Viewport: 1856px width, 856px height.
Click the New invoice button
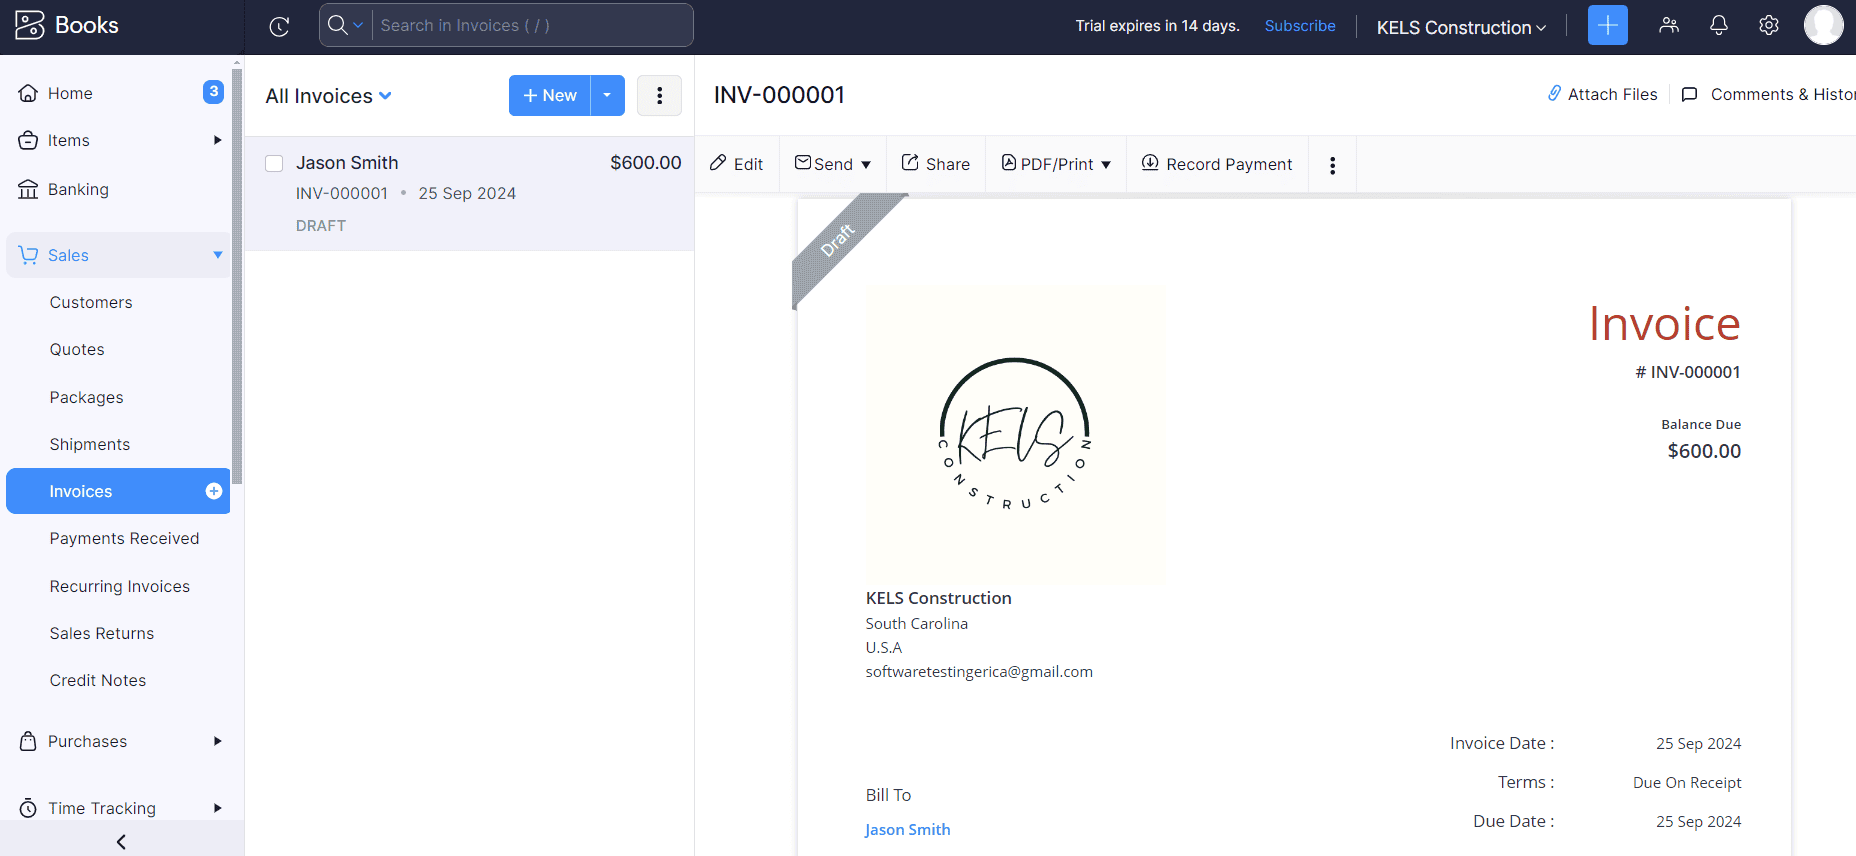550,95
